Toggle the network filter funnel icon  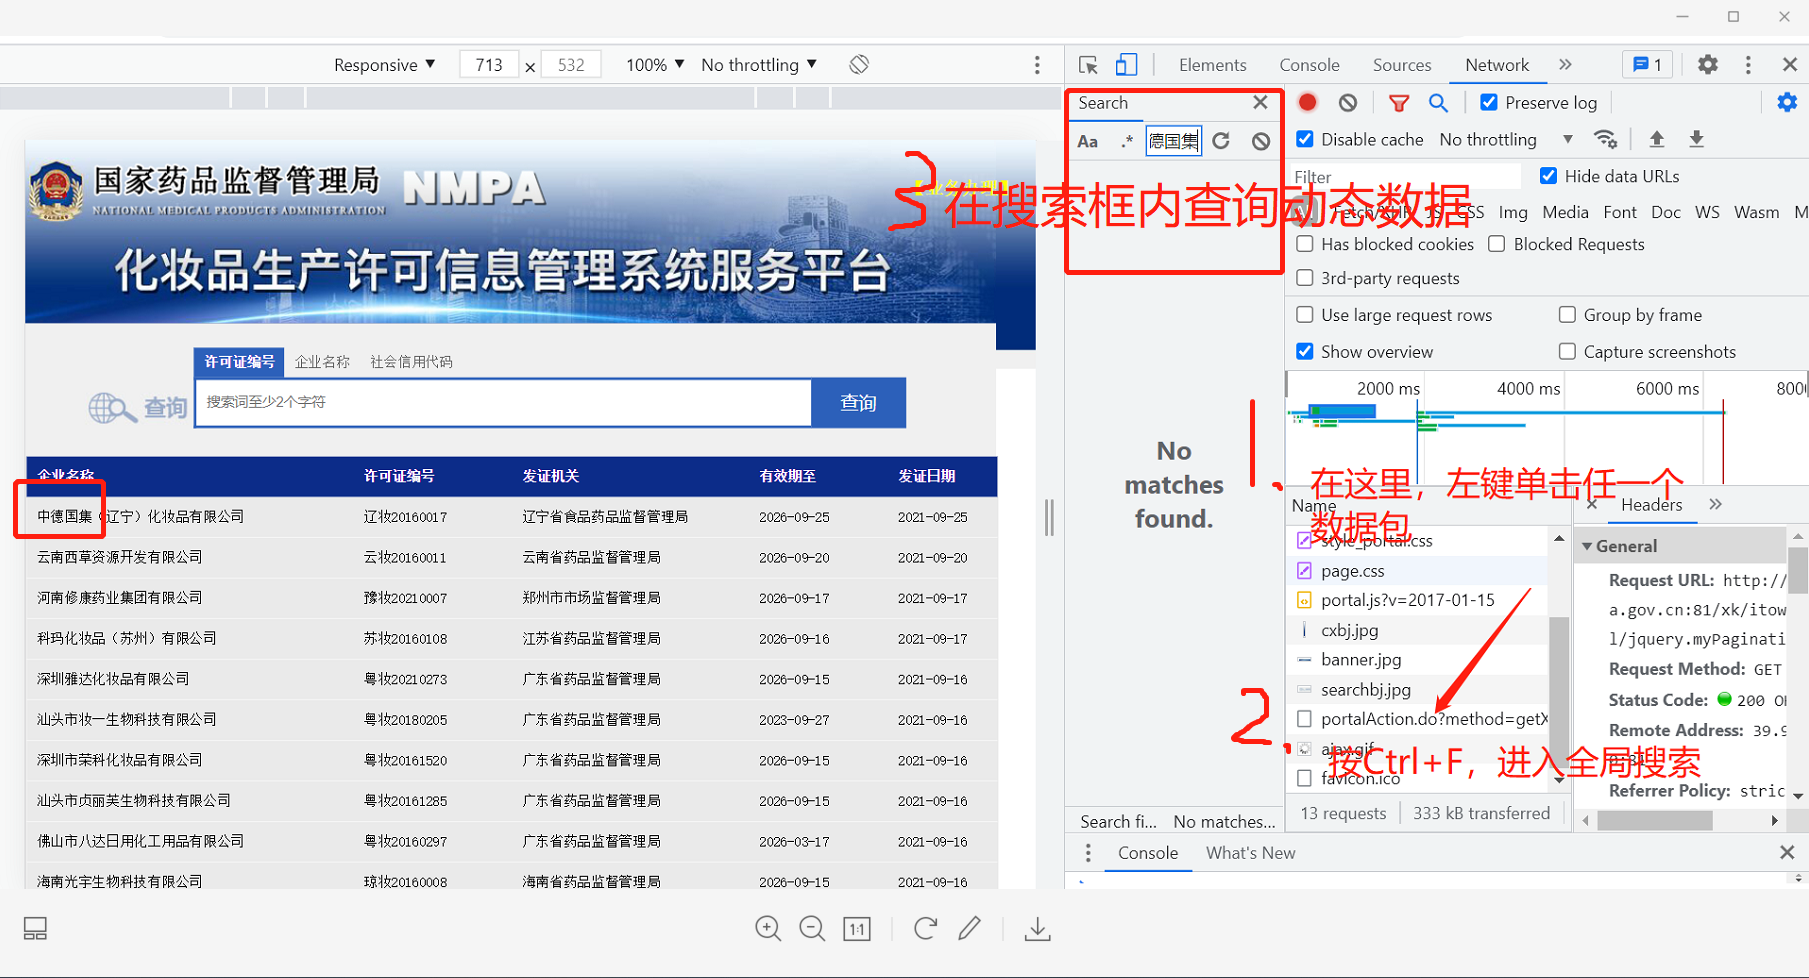[x=1399, y=102]
